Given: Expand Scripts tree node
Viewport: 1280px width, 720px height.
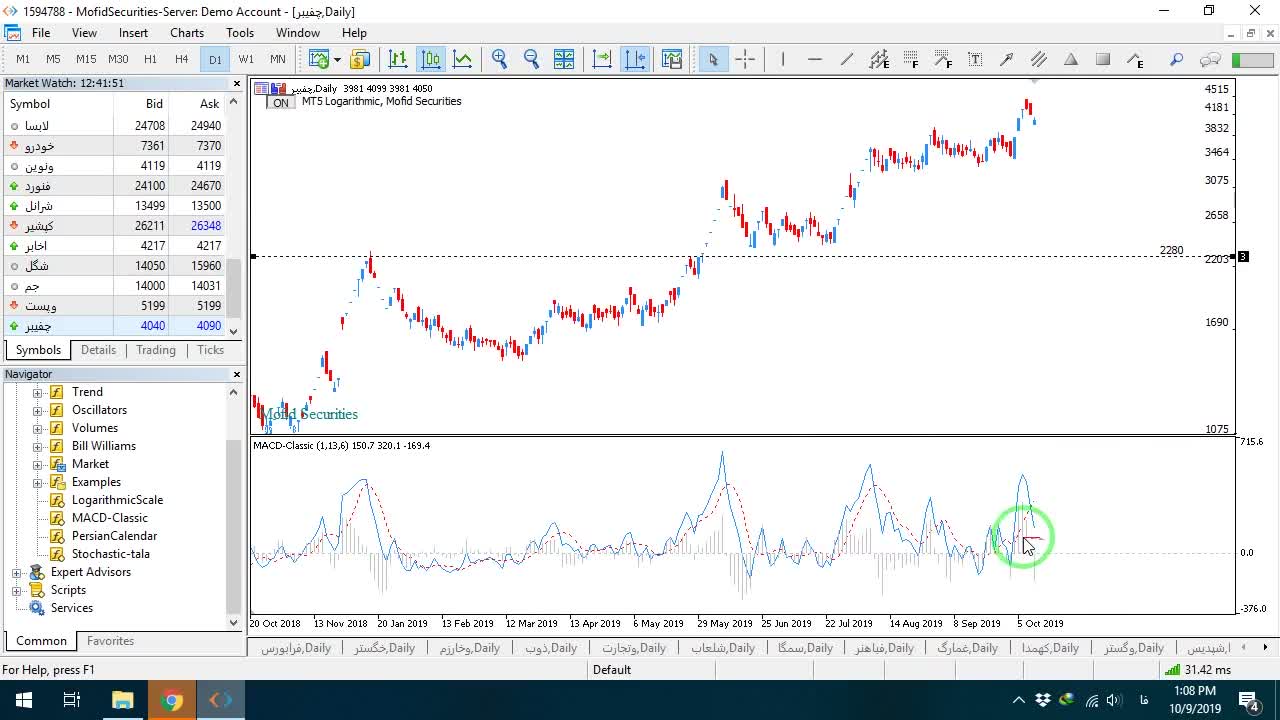Looking at the screenshot, I should tap(16, 590).
